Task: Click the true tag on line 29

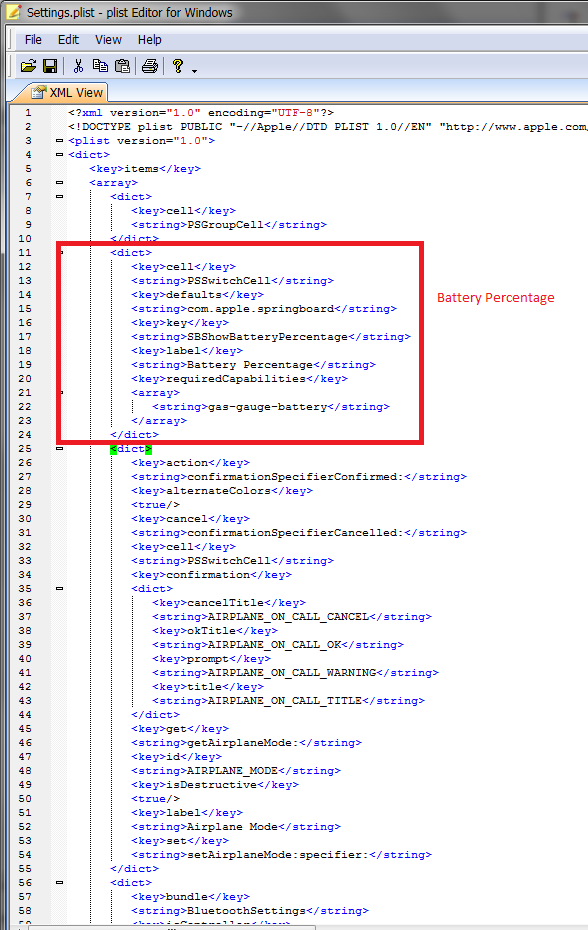Action: pos(155,505)
